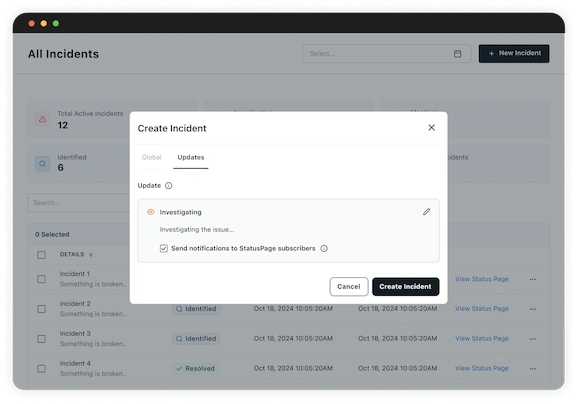Check the Incident 1 row checkbox

coord(41,279)
